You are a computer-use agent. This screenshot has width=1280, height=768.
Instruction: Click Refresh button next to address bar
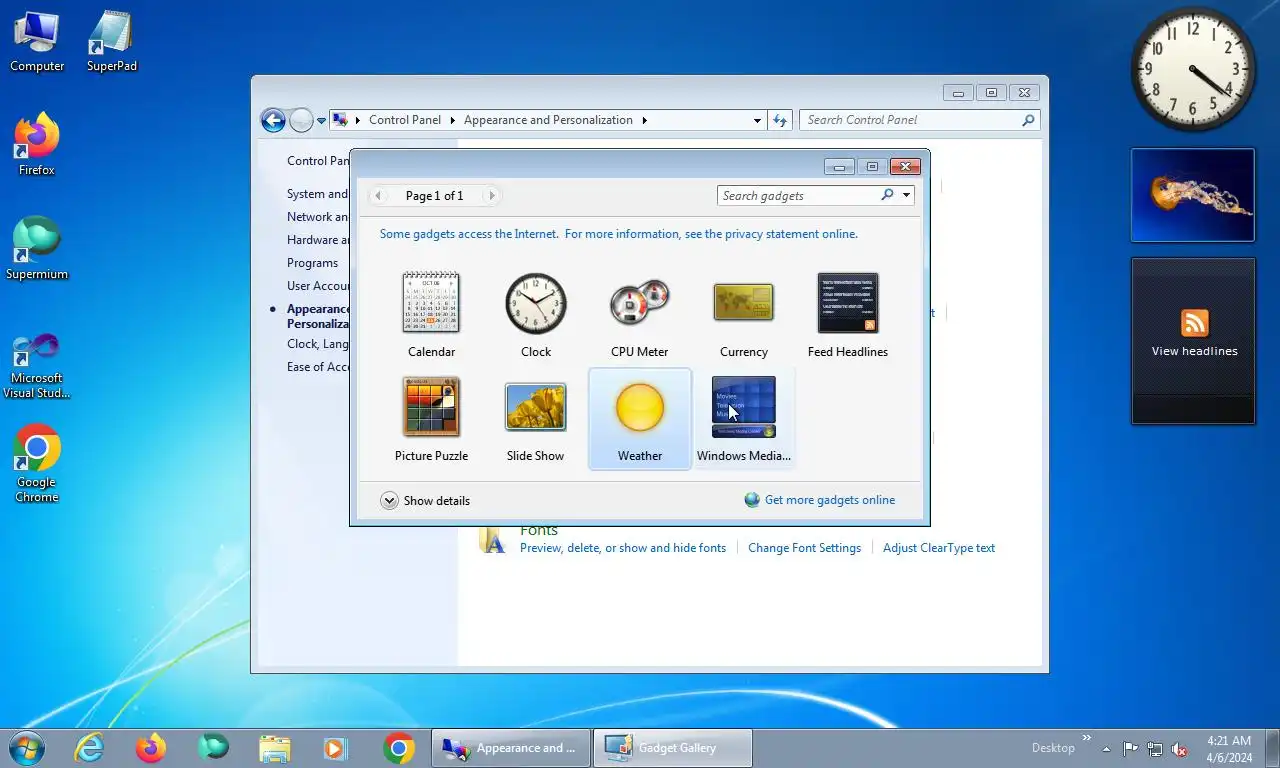click(780, 120)
